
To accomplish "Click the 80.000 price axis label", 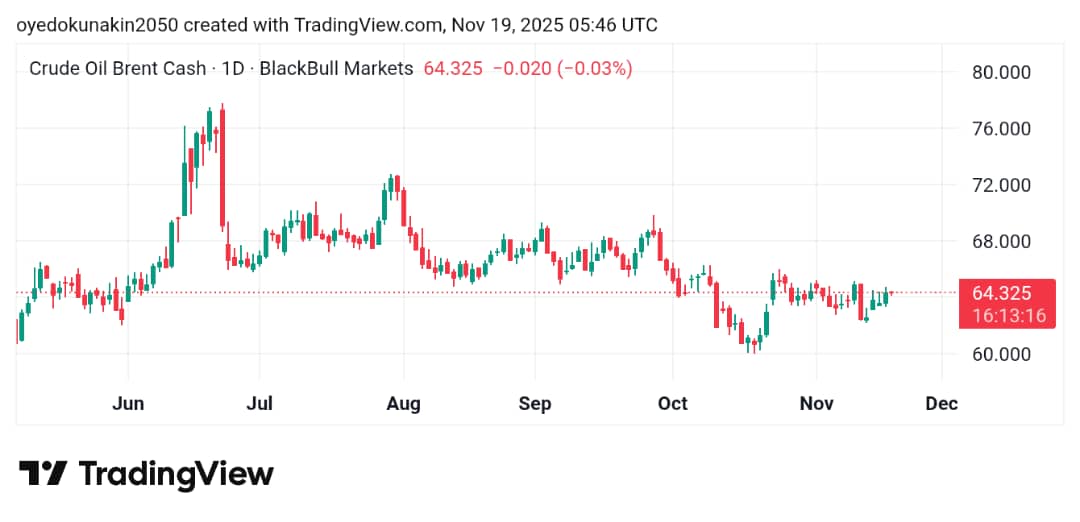I will pyautogui.click(x=1000, y=73).
